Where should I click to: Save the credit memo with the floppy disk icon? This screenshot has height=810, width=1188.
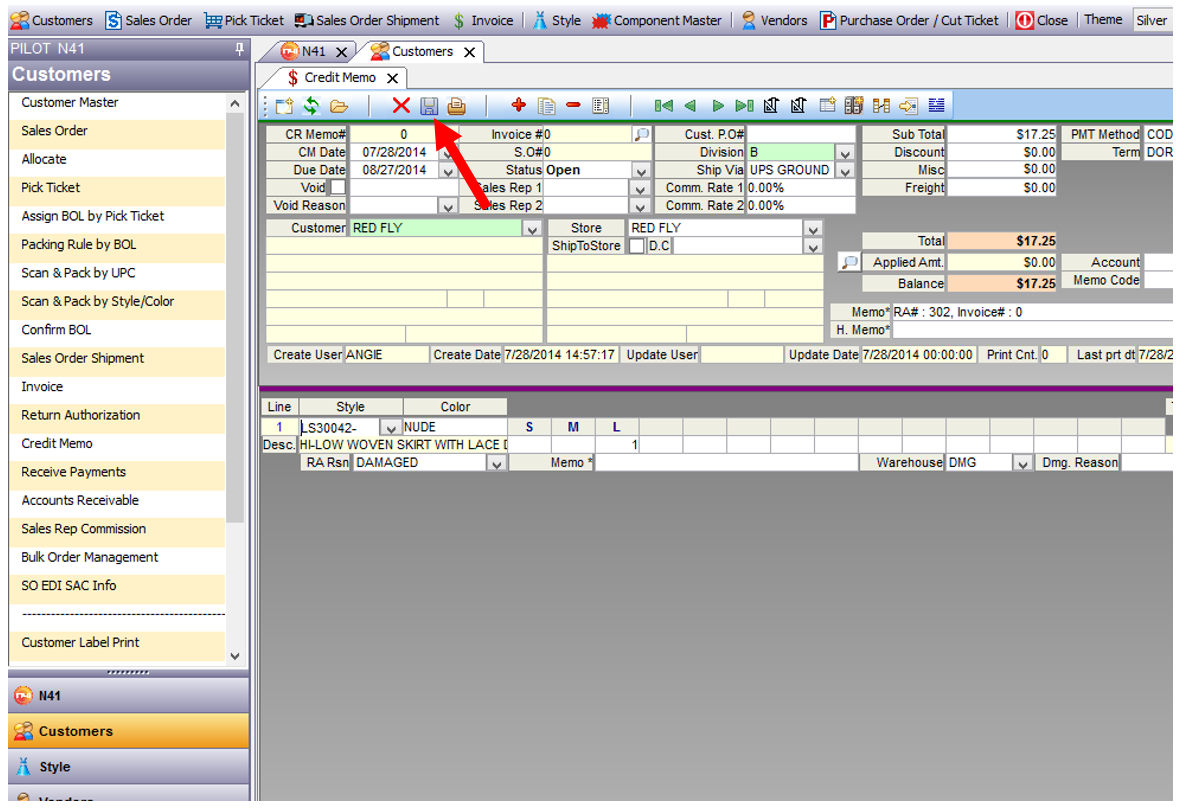pyautogui.click(x=429, y=106)
